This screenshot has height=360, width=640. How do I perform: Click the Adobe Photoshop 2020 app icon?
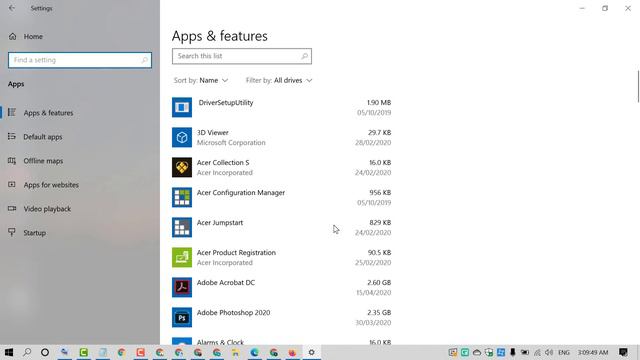[x=182, y=318]
